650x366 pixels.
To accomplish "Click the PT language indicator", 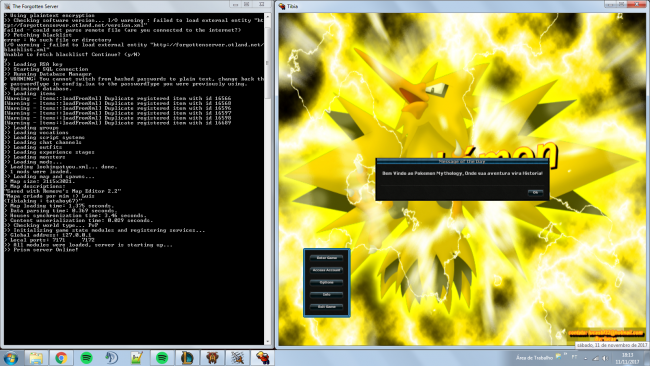I will click(574, 357).
